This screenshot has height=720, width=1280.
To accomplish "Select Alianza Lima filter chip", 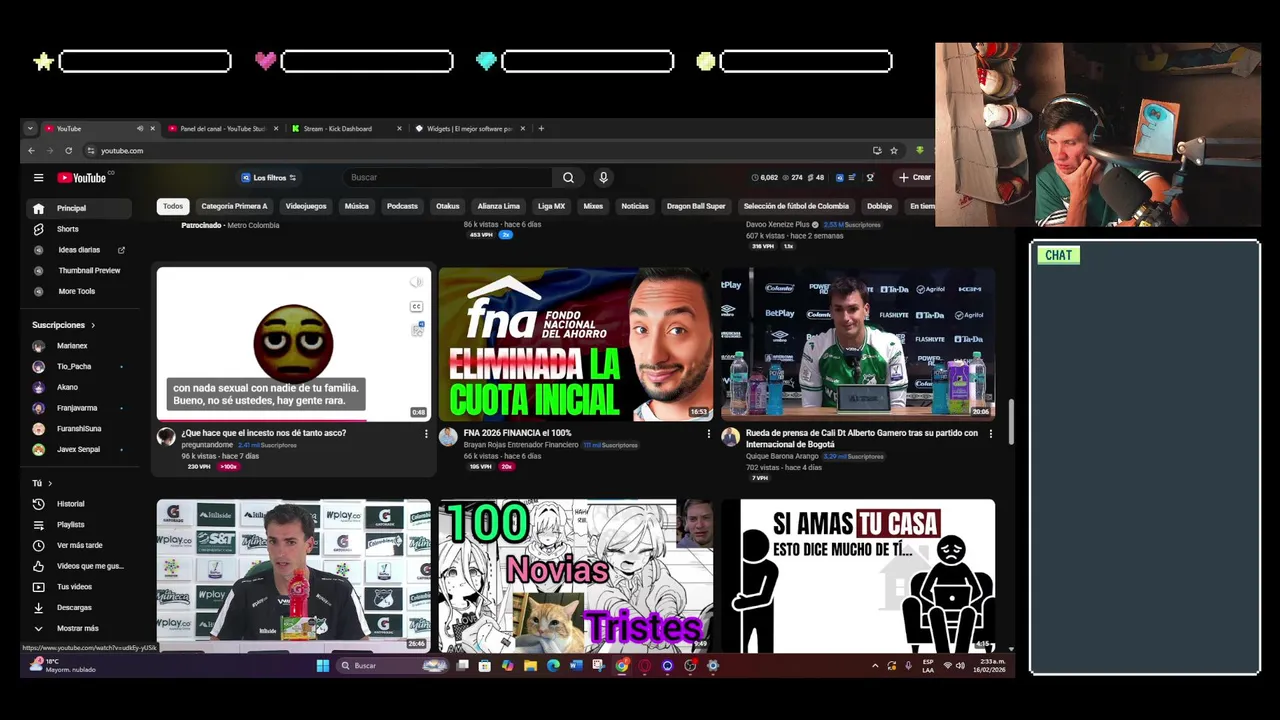I will pos(498,206).
